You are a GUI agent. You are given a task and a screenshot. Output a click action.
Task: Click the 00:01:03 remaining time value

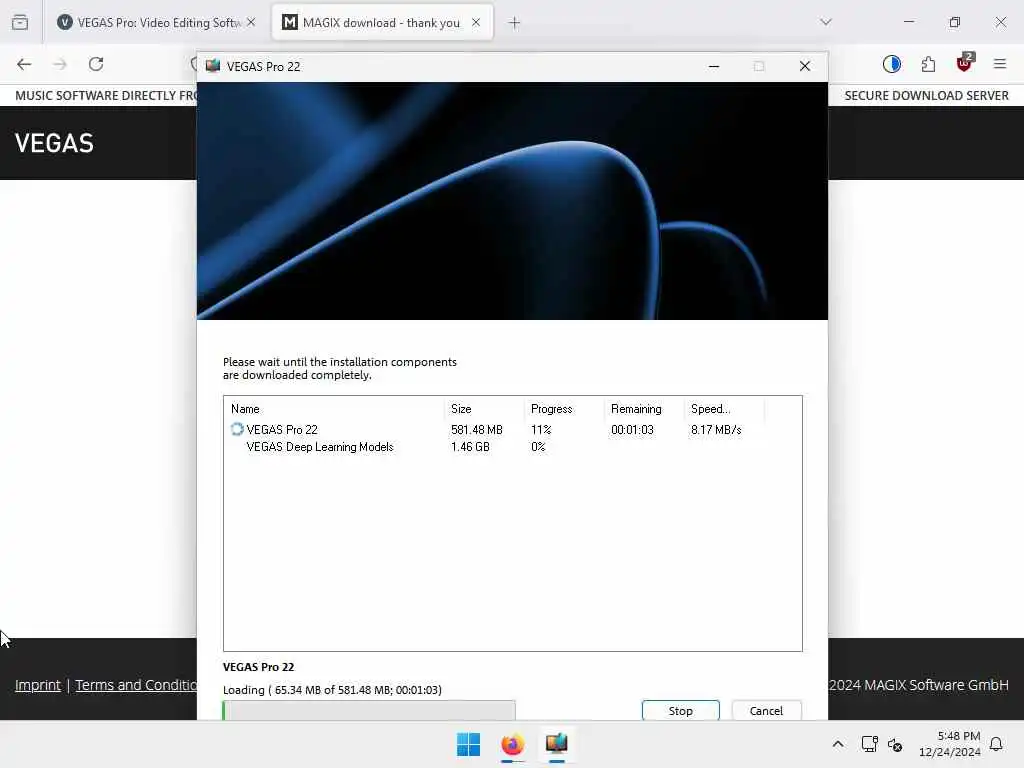[x=632, y=430]
